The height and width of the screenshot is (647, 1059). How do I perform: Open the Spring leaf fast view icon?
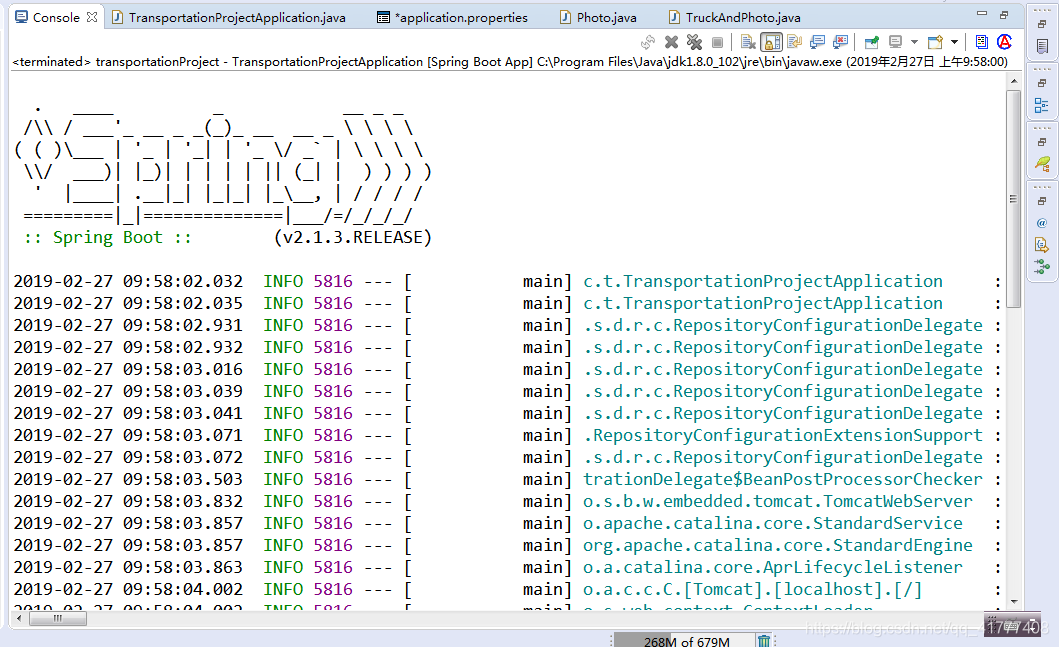tap(1042, 164)
